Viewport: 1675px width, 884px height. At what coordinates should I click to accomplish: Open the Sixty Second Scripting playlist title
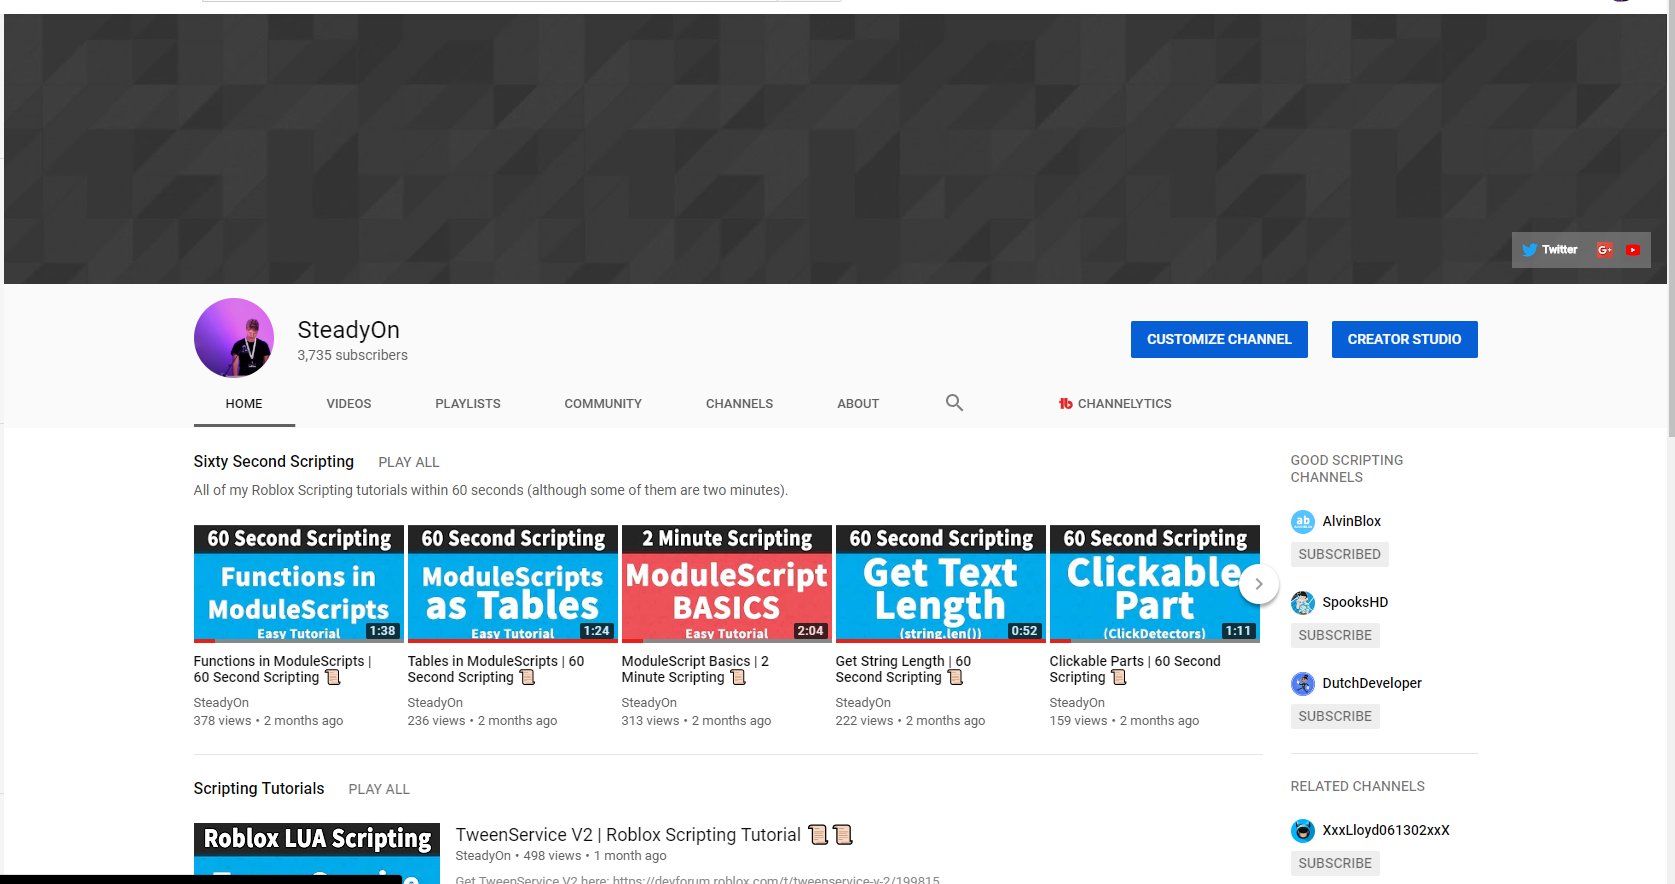coord(274,461)
